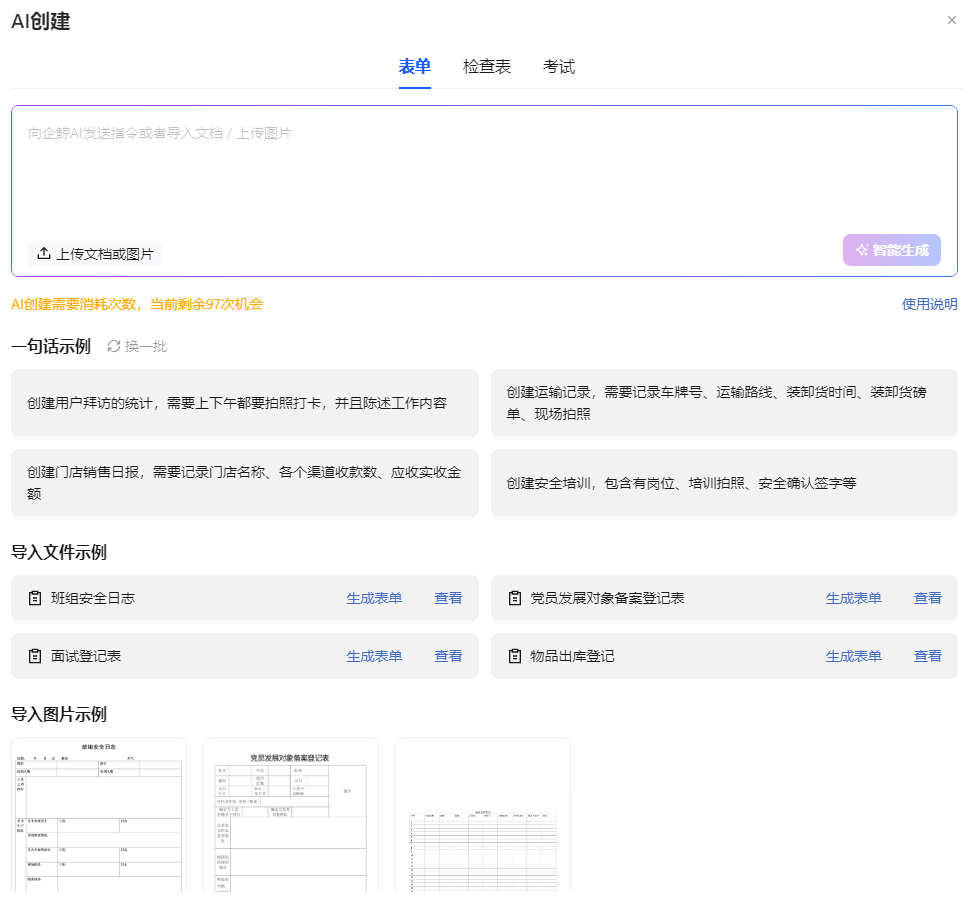The width and height of the screenshot is (973, 906).
Task: Click the clipboard icon for 物品出库登记
Action: [515, 656]
